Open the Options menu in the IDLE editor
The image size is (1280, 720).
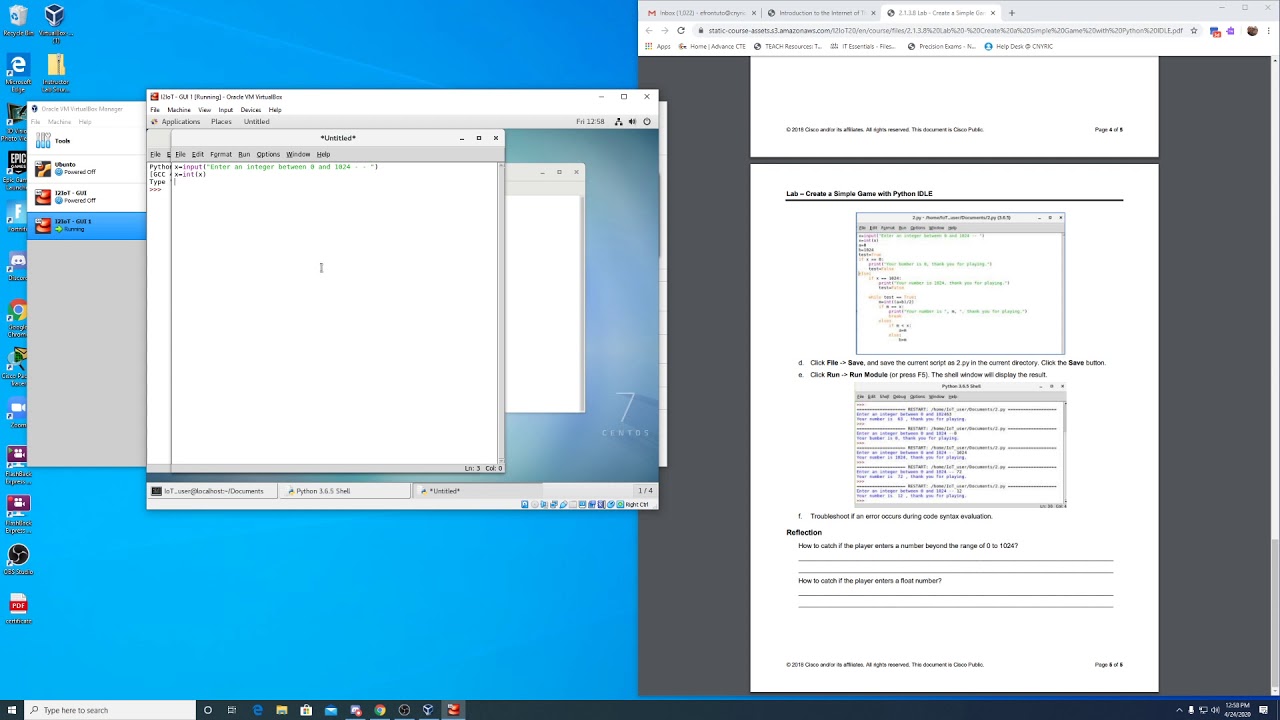tap(268, 155)
